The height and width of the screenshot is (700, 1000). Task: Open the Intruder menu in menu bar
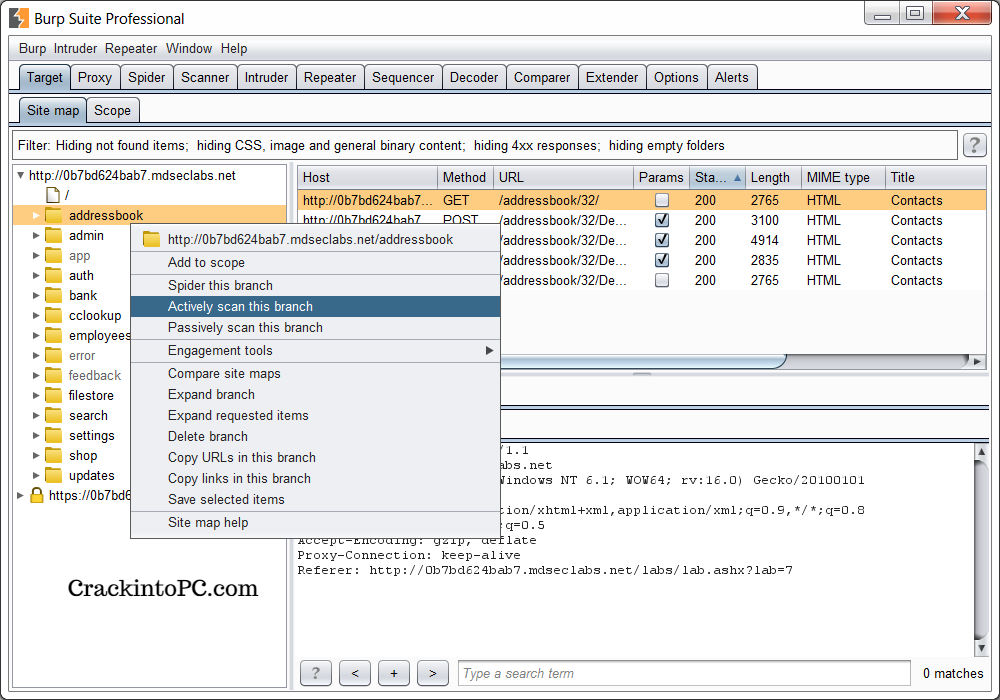[x=75, y=48]
